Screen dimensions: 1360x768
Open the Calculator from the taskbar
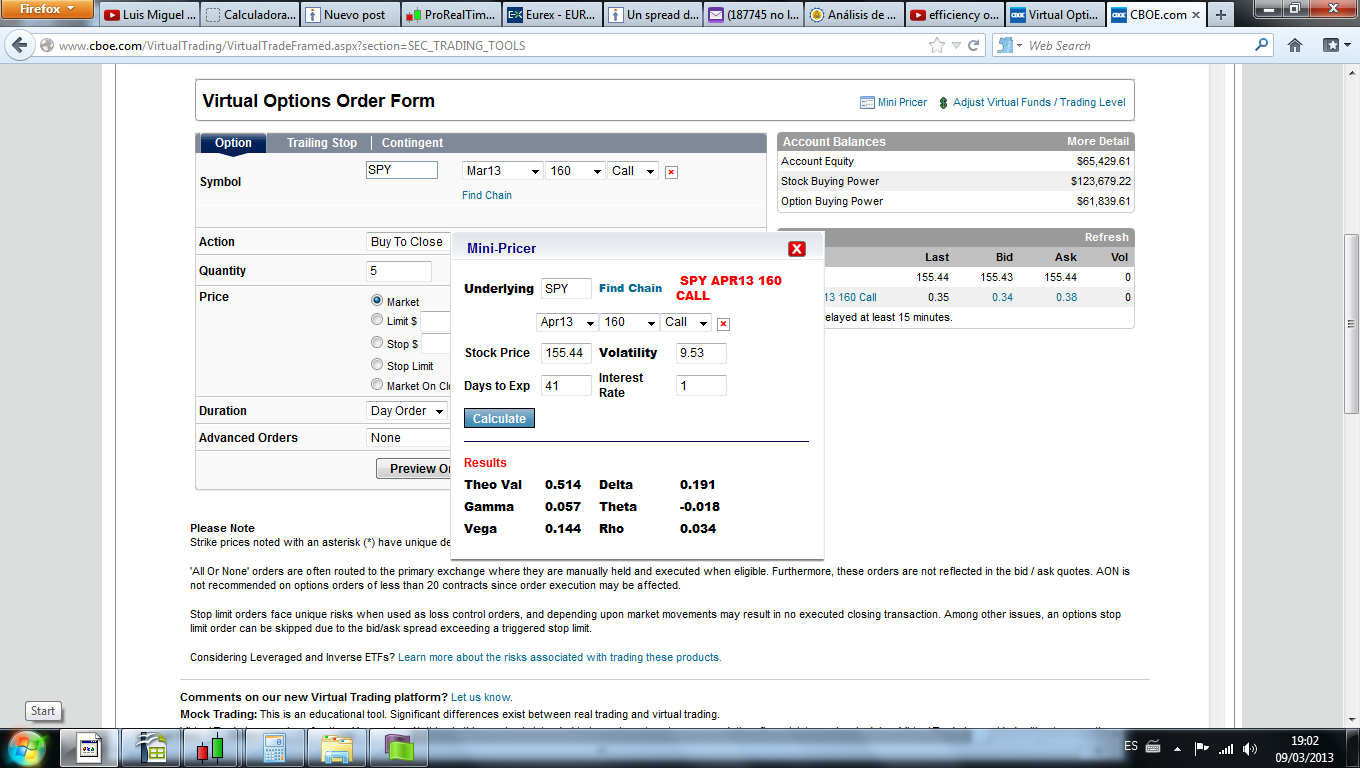point(273,748)
